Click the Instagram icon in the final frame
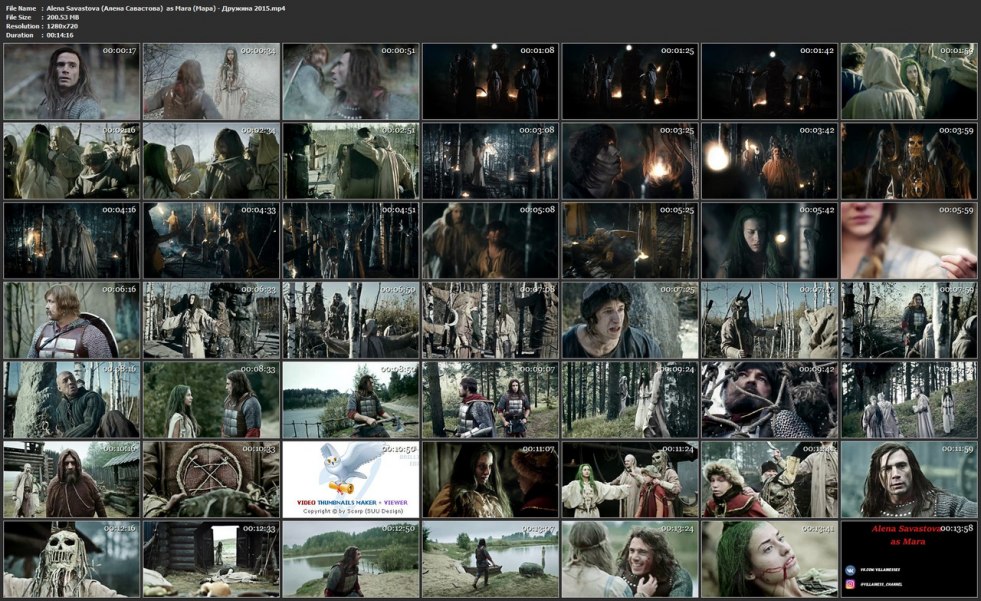The height and width of the screenshot is (601, 981). [x=848, y=583]
